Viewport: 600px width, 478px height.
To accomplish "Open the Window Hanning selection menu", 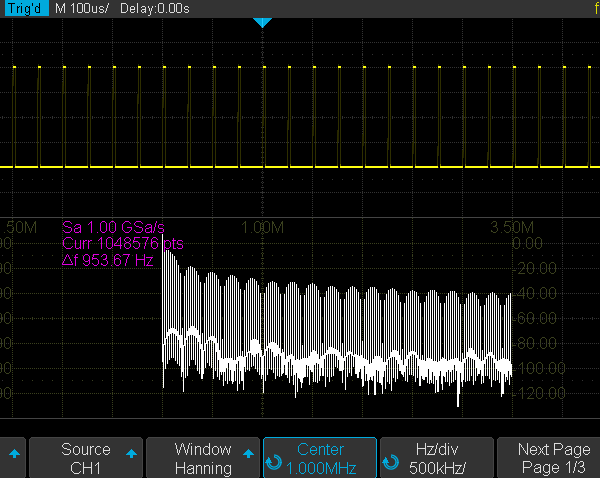I will (x=202, y=458).
